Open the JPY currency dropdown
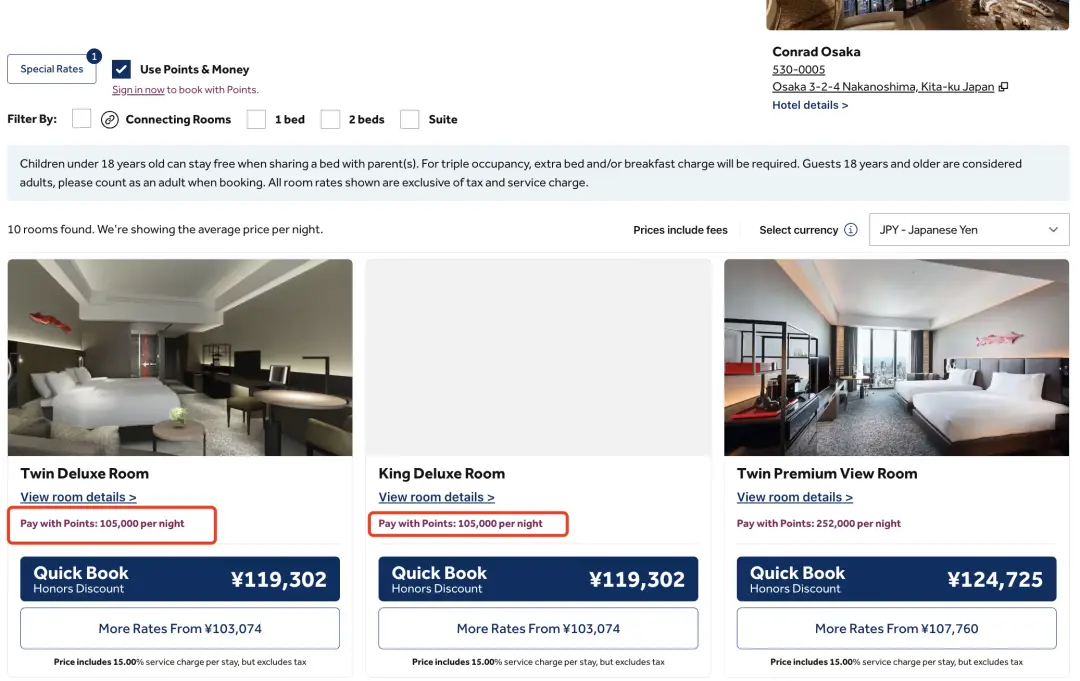 point(968,230)
